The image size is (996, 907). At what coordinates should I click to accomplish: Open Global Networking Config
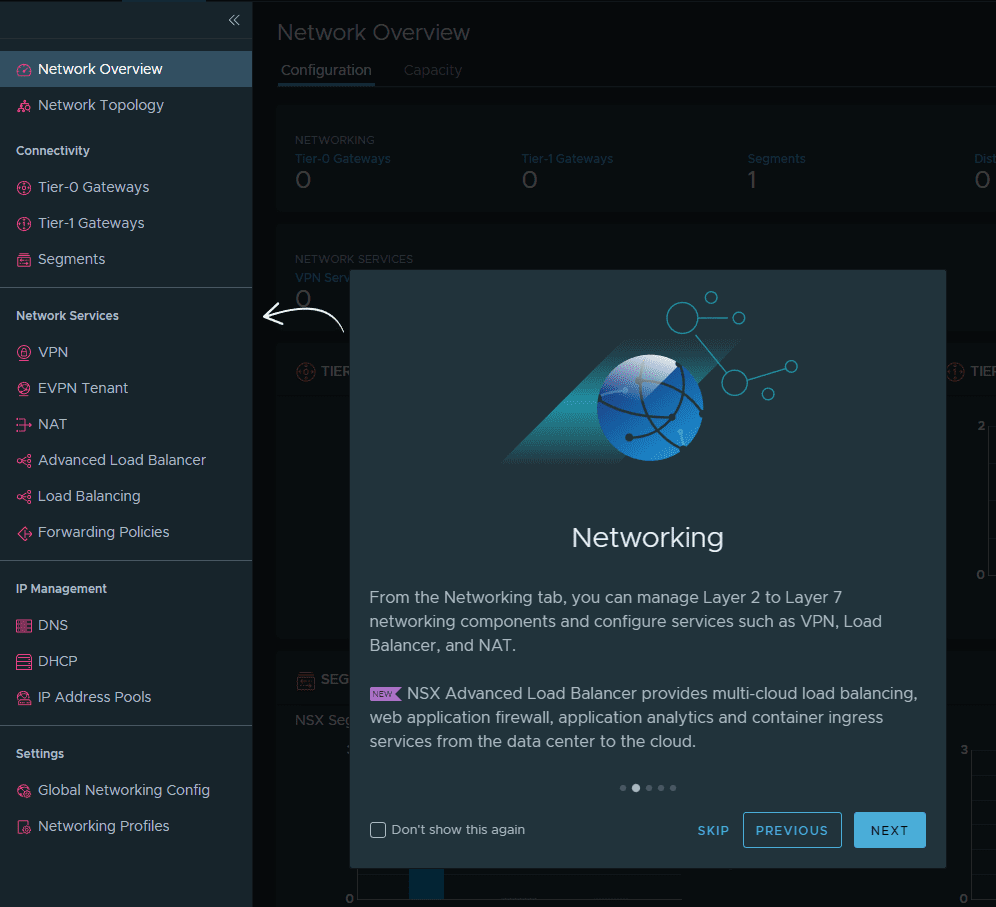coord(126,790)
